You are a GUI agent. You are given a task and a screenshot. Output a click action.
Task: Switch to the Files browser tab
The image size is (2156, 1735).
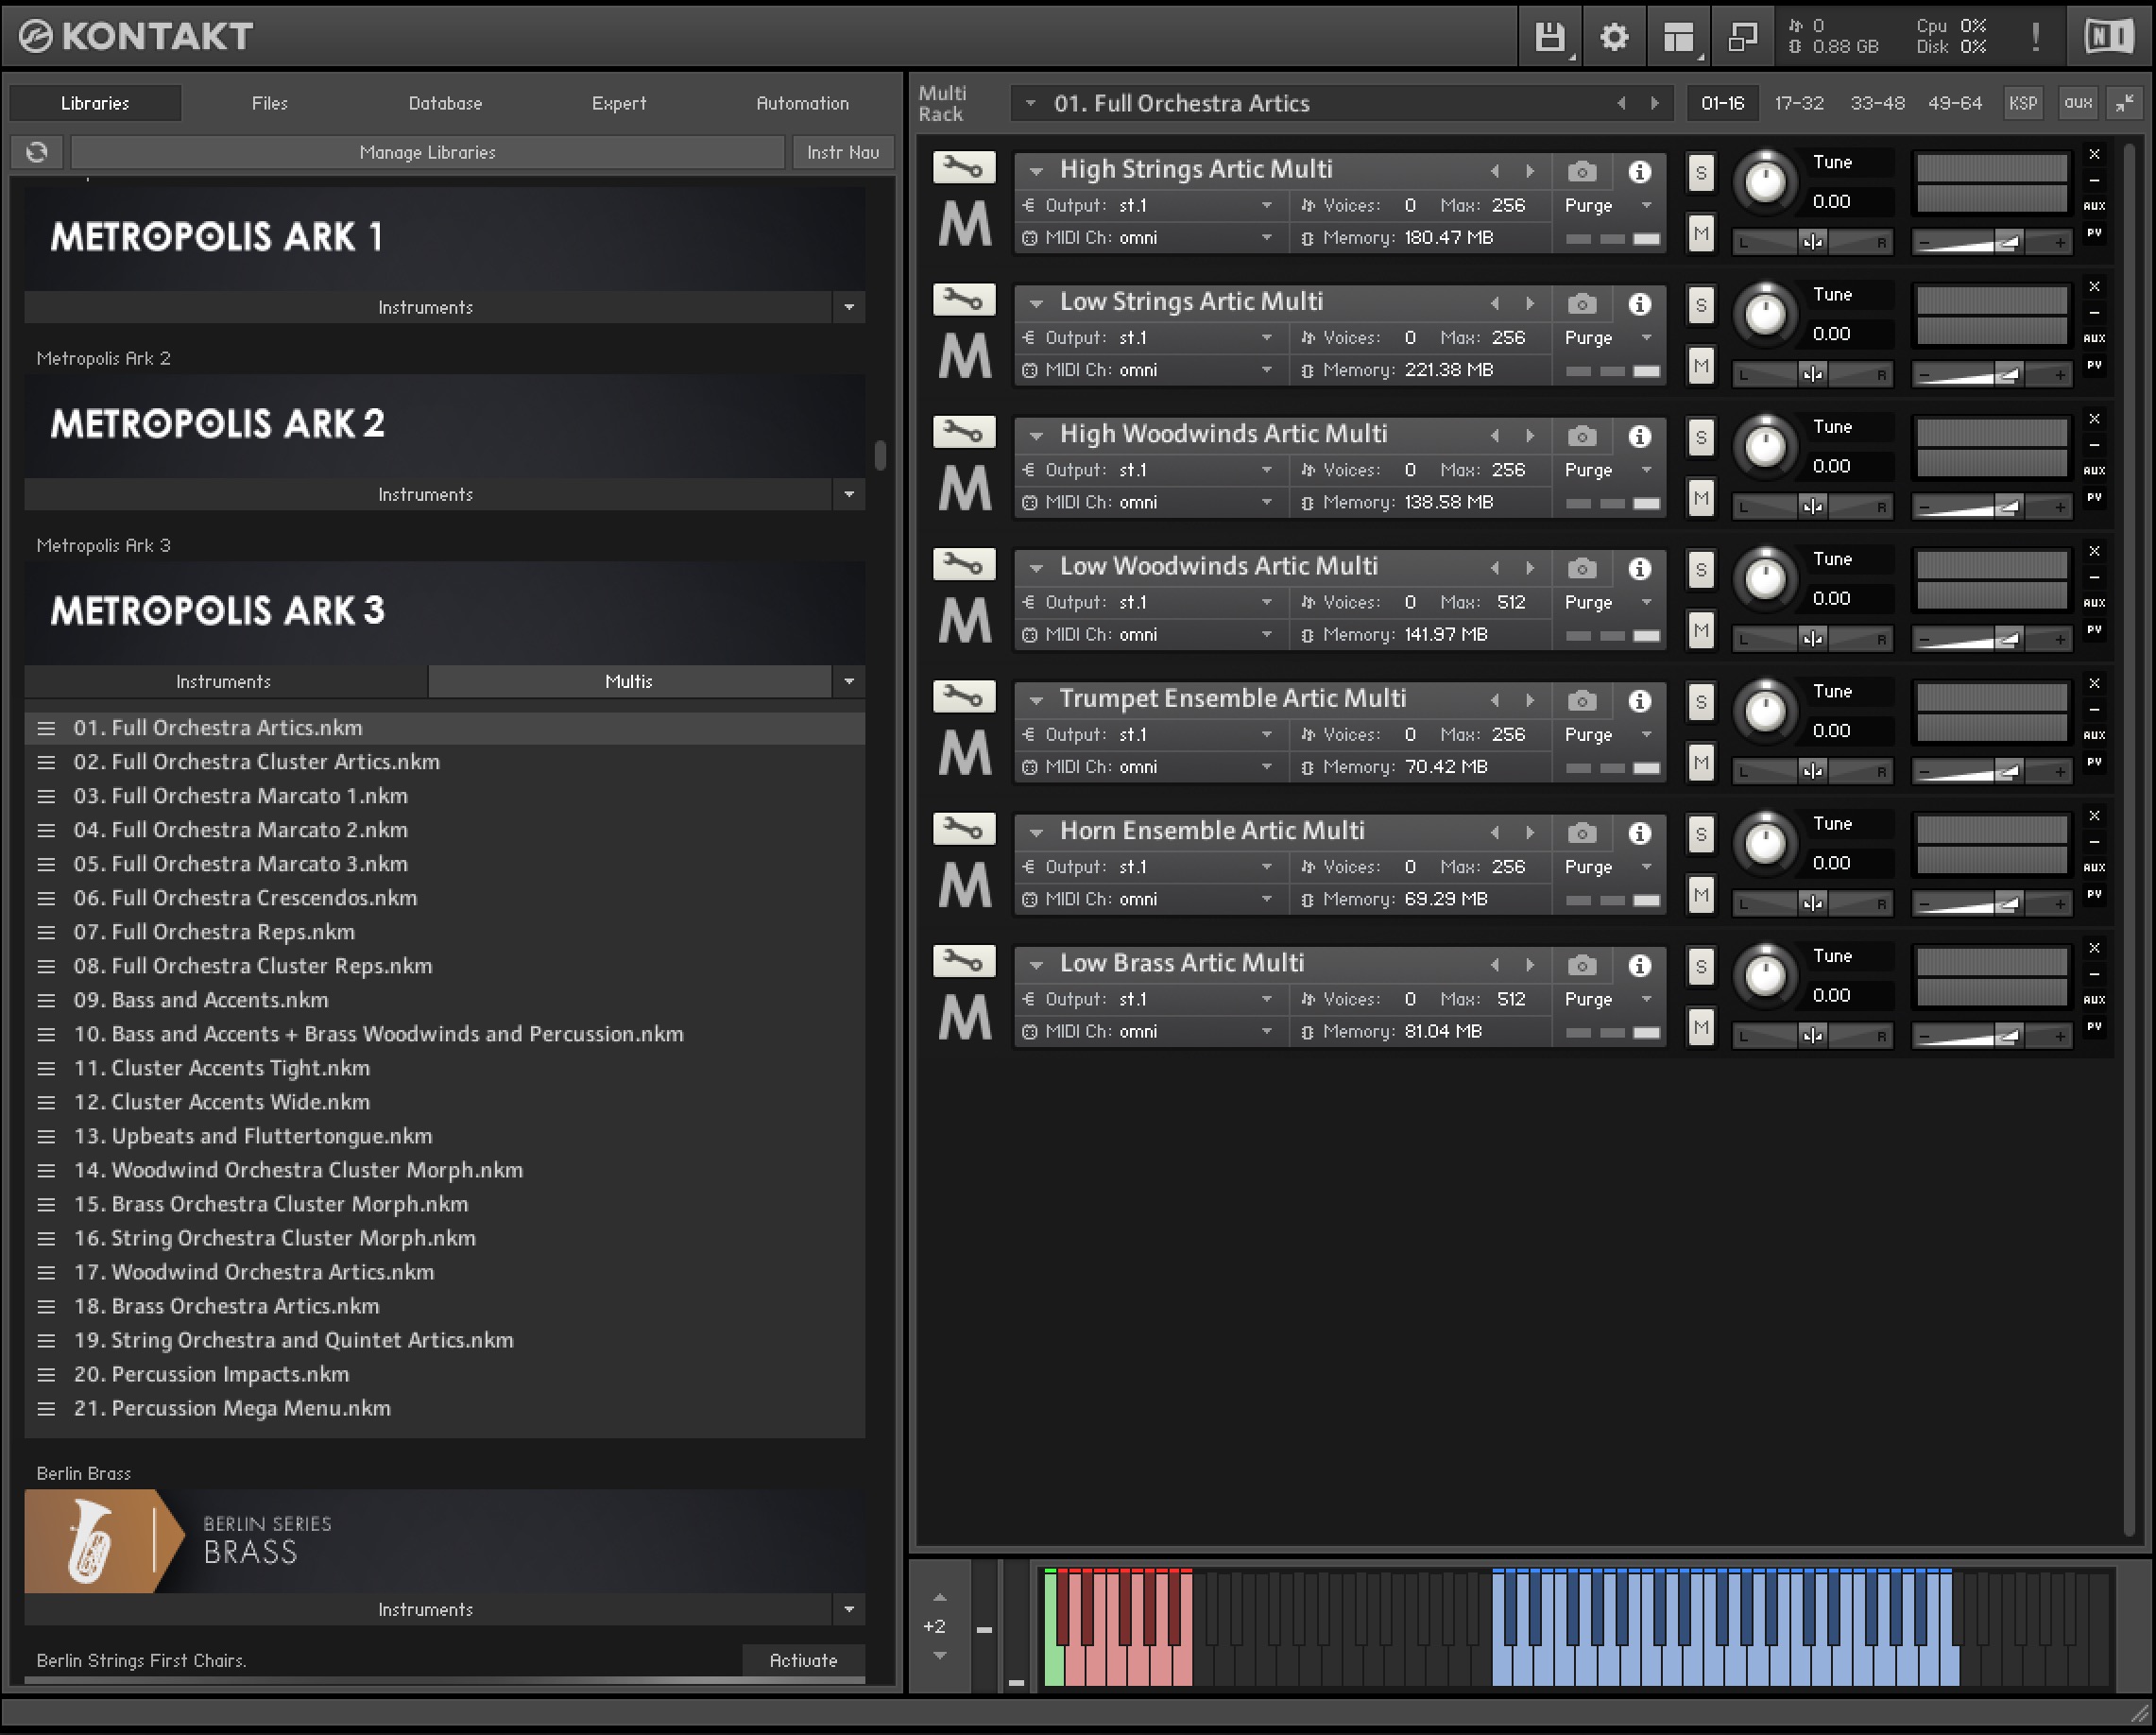(x=270, y=103)
